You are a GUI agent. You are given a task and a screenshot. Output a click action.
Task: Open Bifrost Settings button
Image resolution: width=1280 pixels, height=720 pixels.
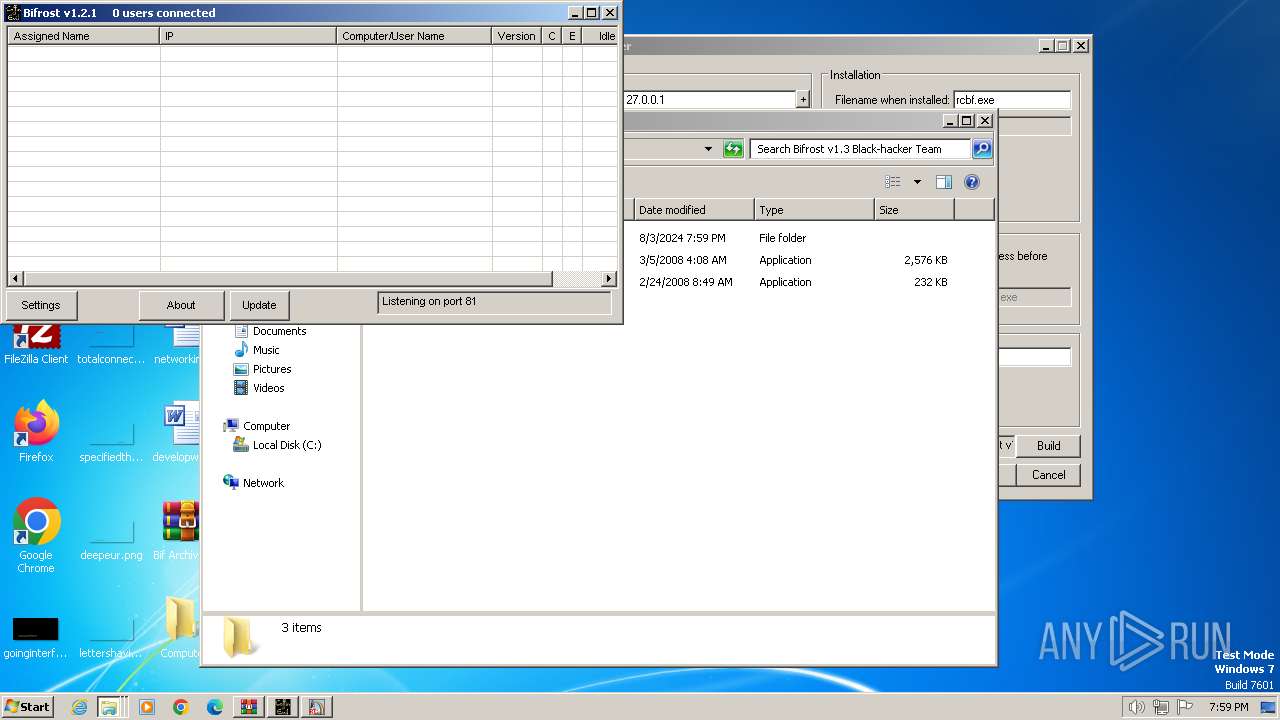tap(41, 305)
